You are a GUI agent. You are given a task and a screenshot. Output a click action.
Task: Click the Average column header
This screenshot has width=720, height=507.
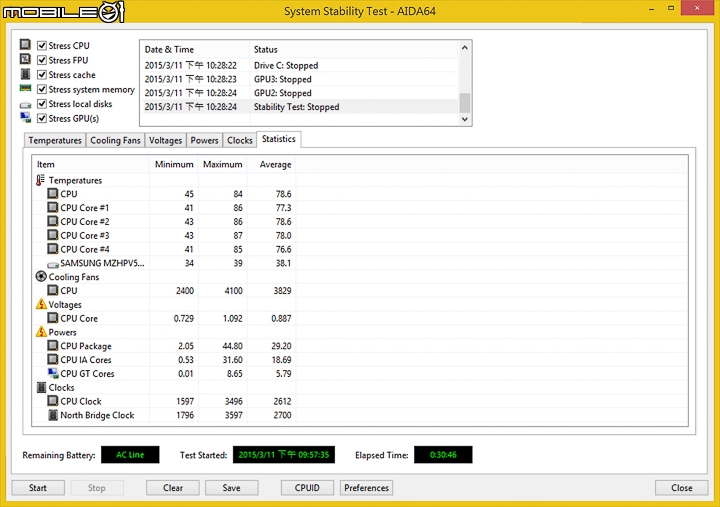click(x=271, y=164)
